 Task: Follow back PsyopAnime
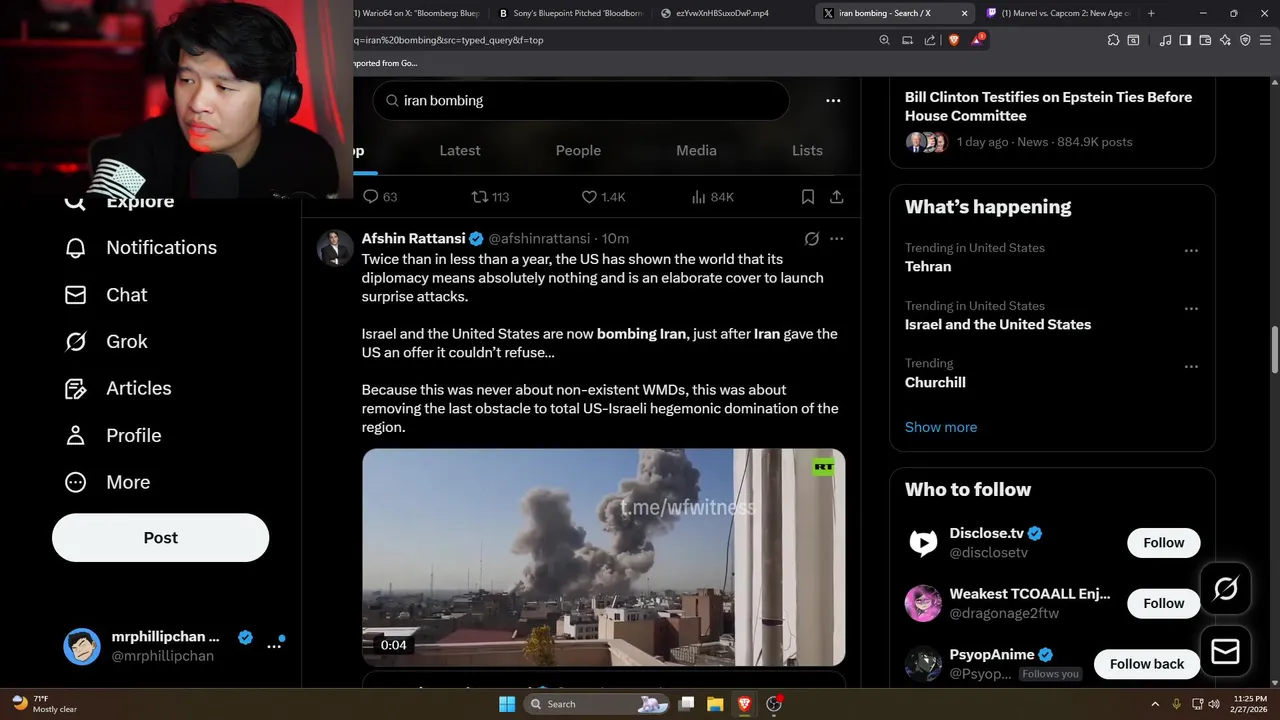(x=1147, y=664)
